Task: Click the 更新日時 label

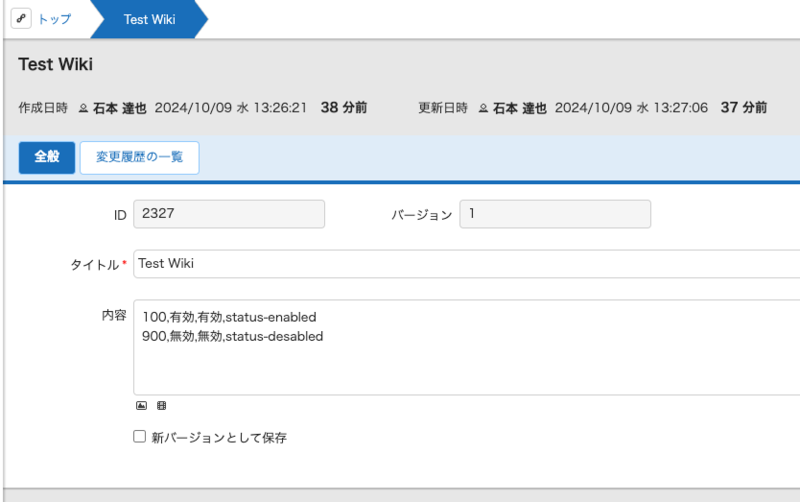Action: point(443,108)
